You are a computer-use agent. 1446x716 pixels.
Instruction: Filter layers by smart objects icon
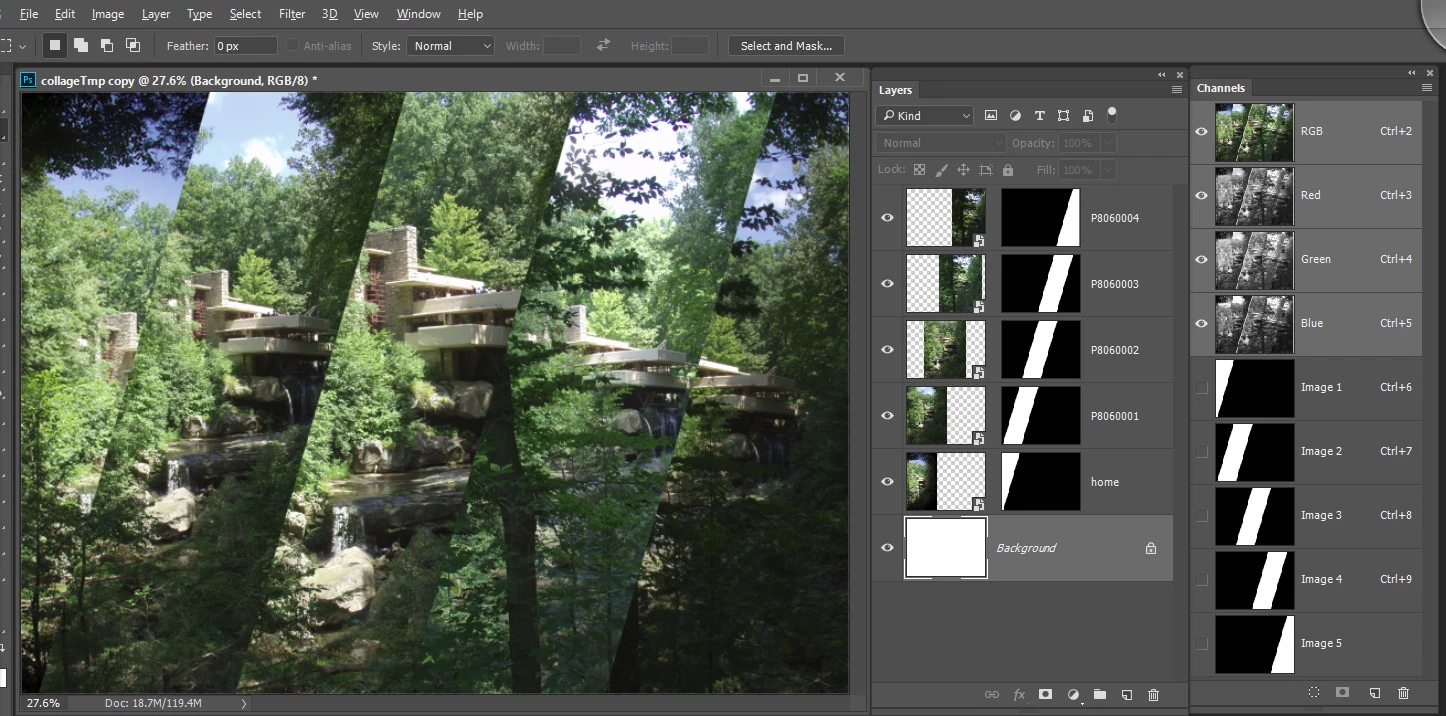tap(1087, 116)
